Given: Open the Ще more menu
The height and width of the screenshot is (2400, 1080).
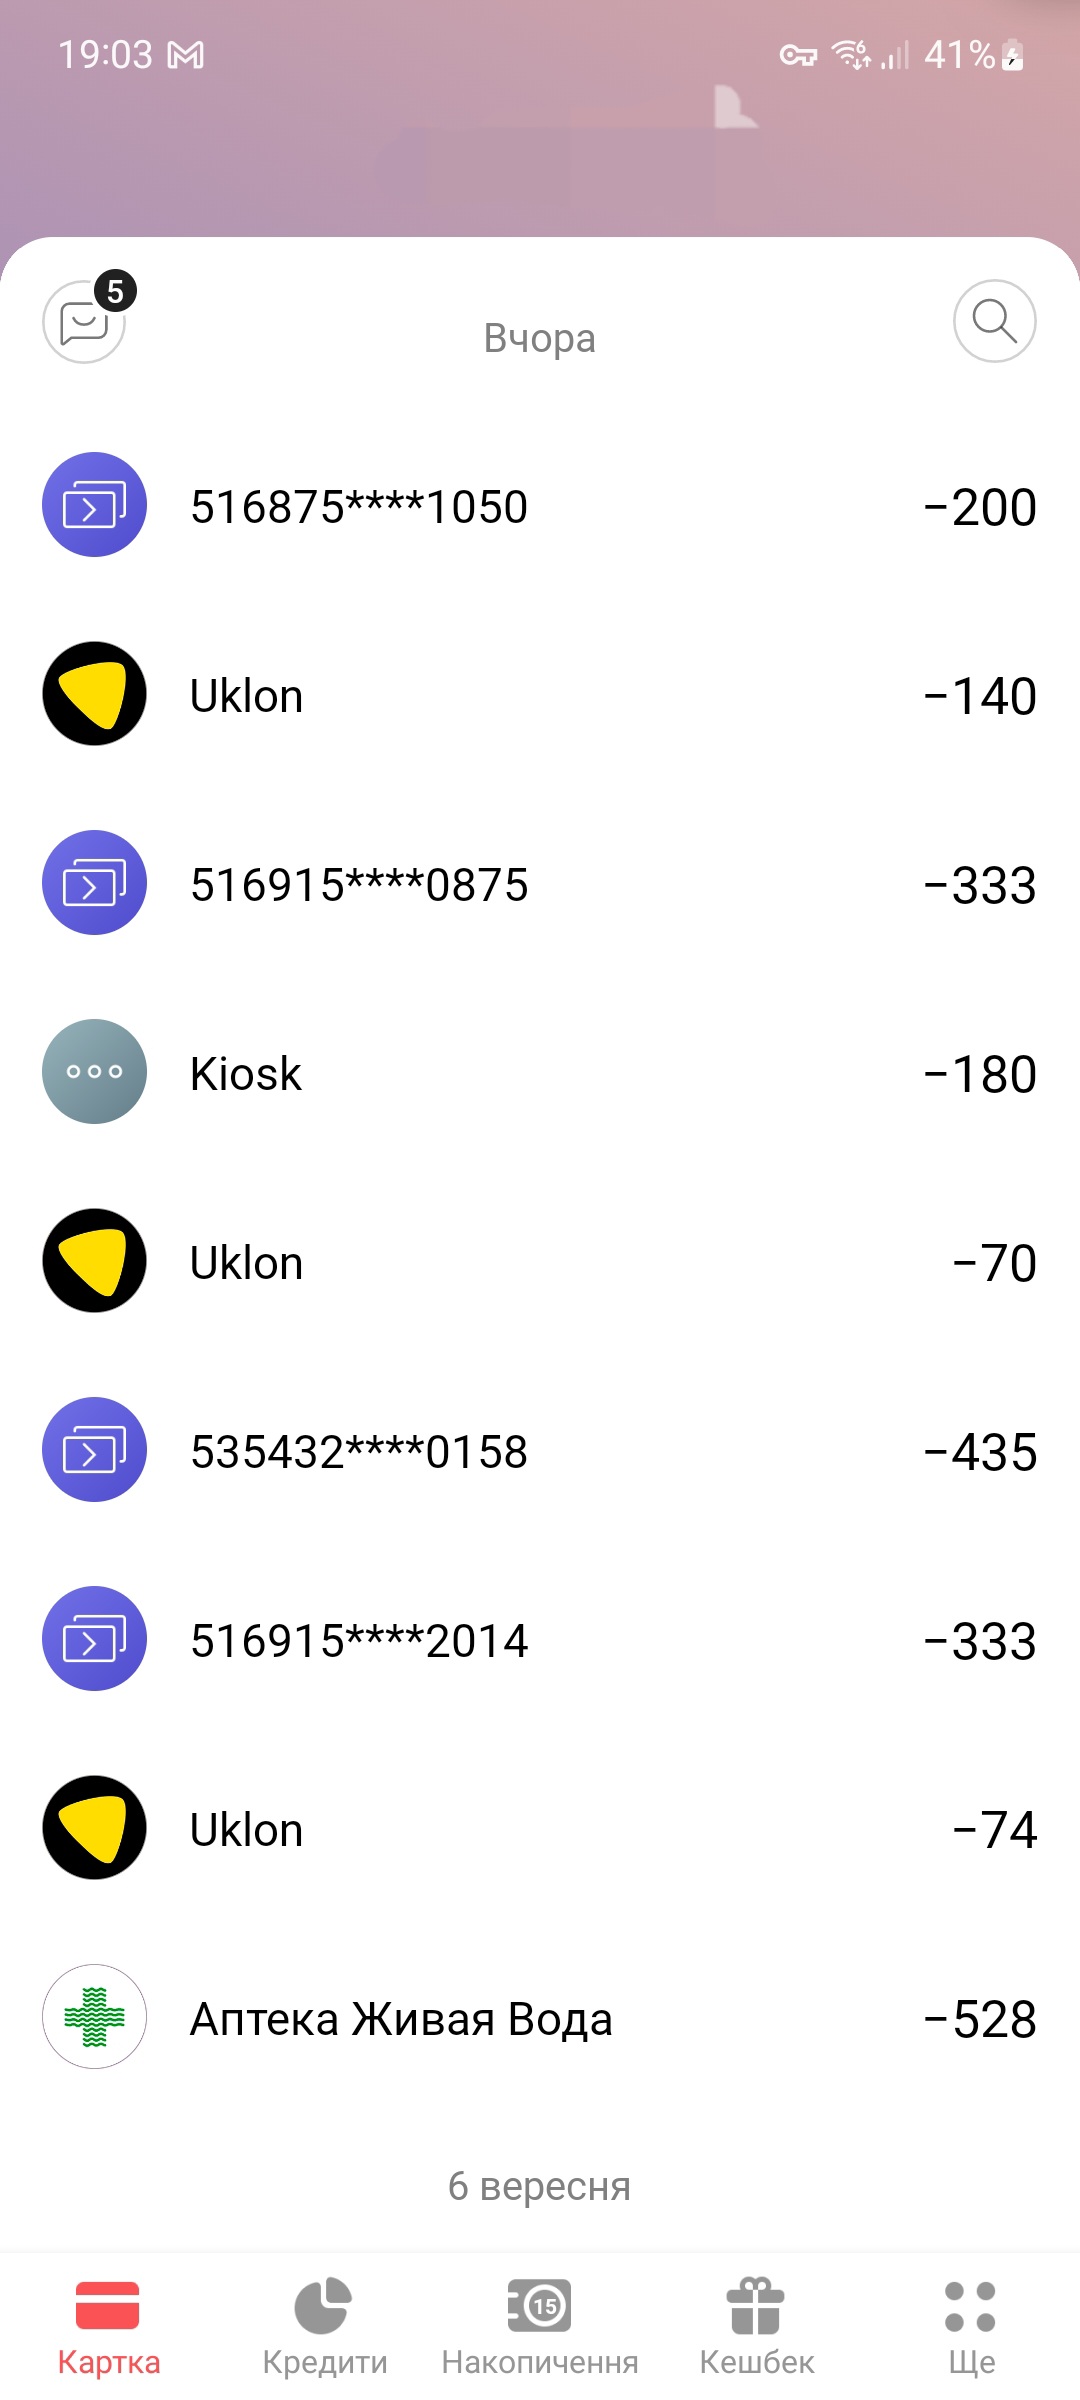Looking at the screenshot, I should pyautogui.click(x=970, y=2325).
